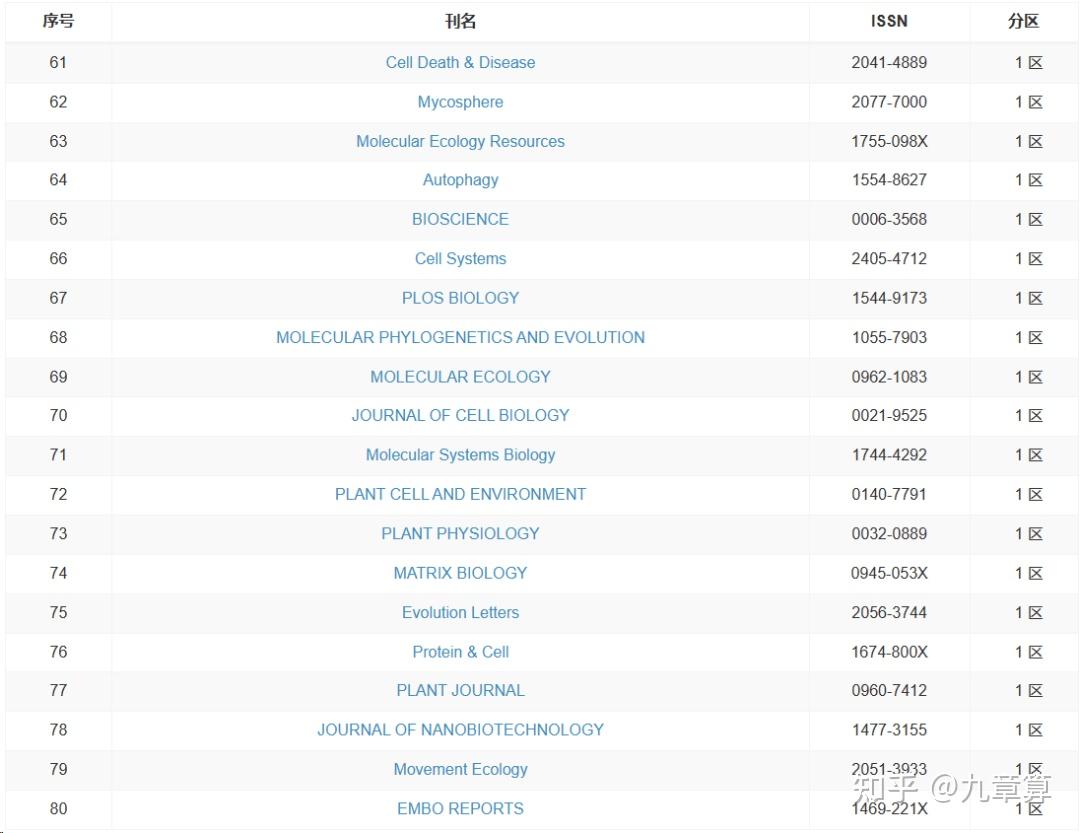The image size is (1080, 833).
Task: Open the Protein & Cell journal link
Action: [x=460, y=652]
